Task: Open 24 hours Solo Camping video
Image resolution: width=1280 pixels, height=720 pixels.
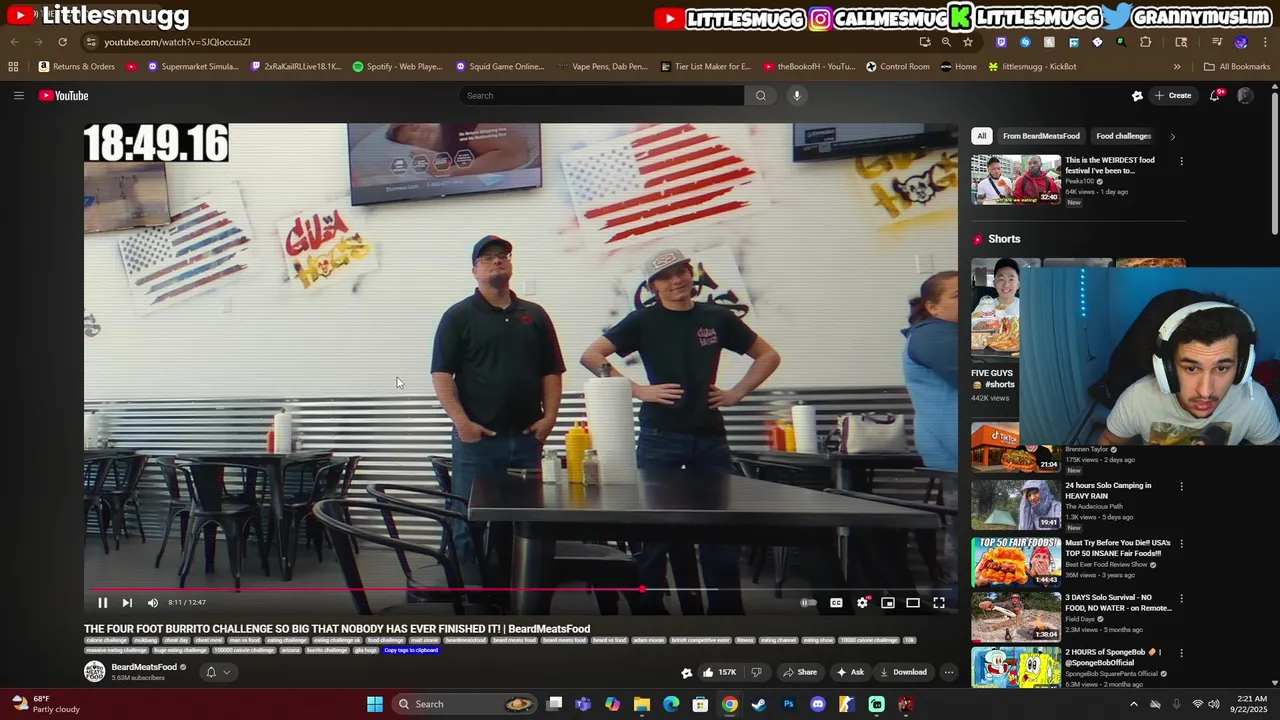Action: pos(1016,505)
